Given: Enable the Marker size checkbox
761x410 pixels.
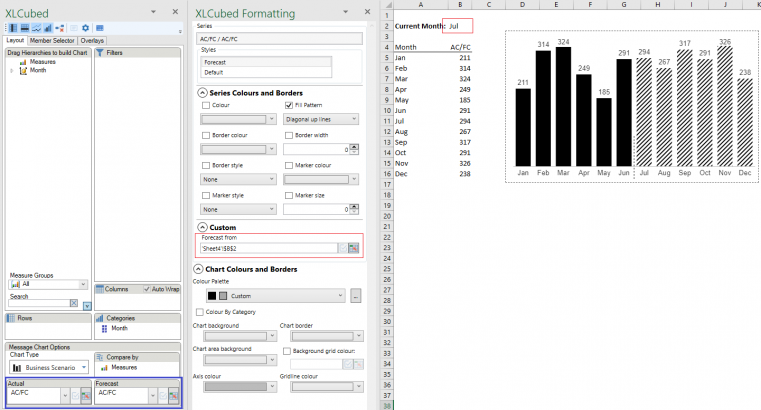Looking at the screenshot, I should click(289, 196).
